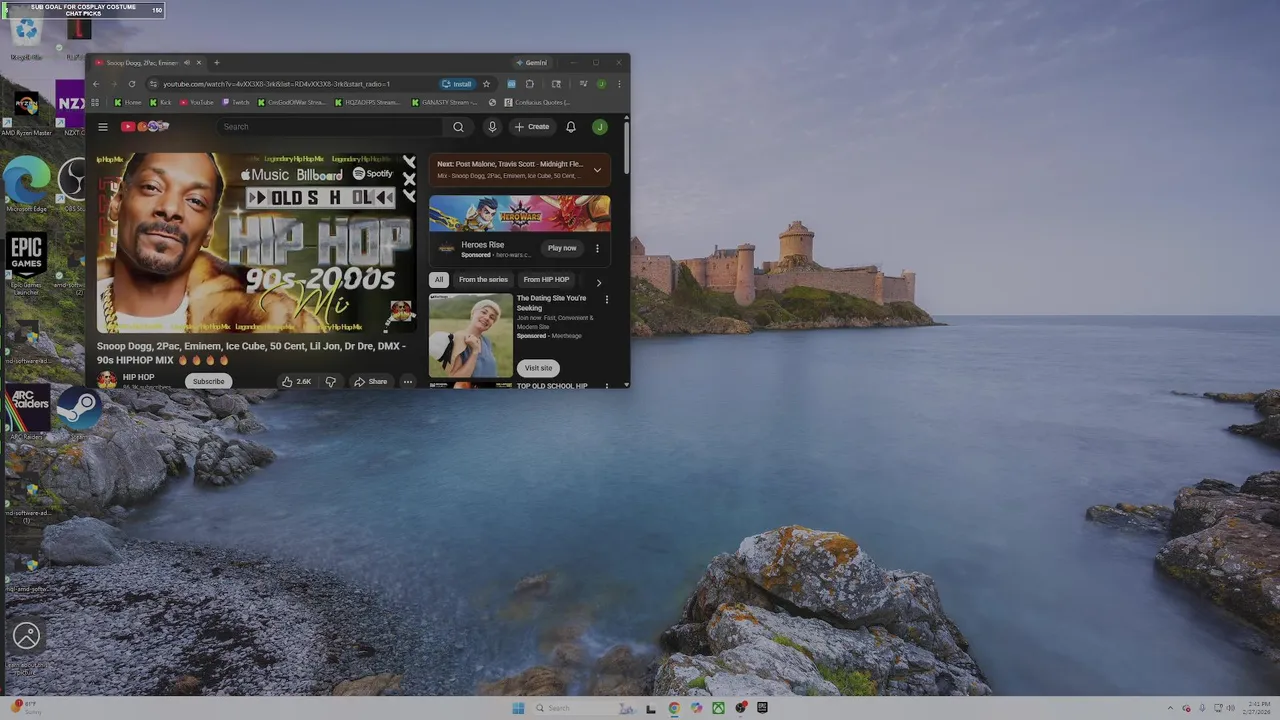
Task: Open Chrome media control icon in toolbar
Action: (583, 84)
